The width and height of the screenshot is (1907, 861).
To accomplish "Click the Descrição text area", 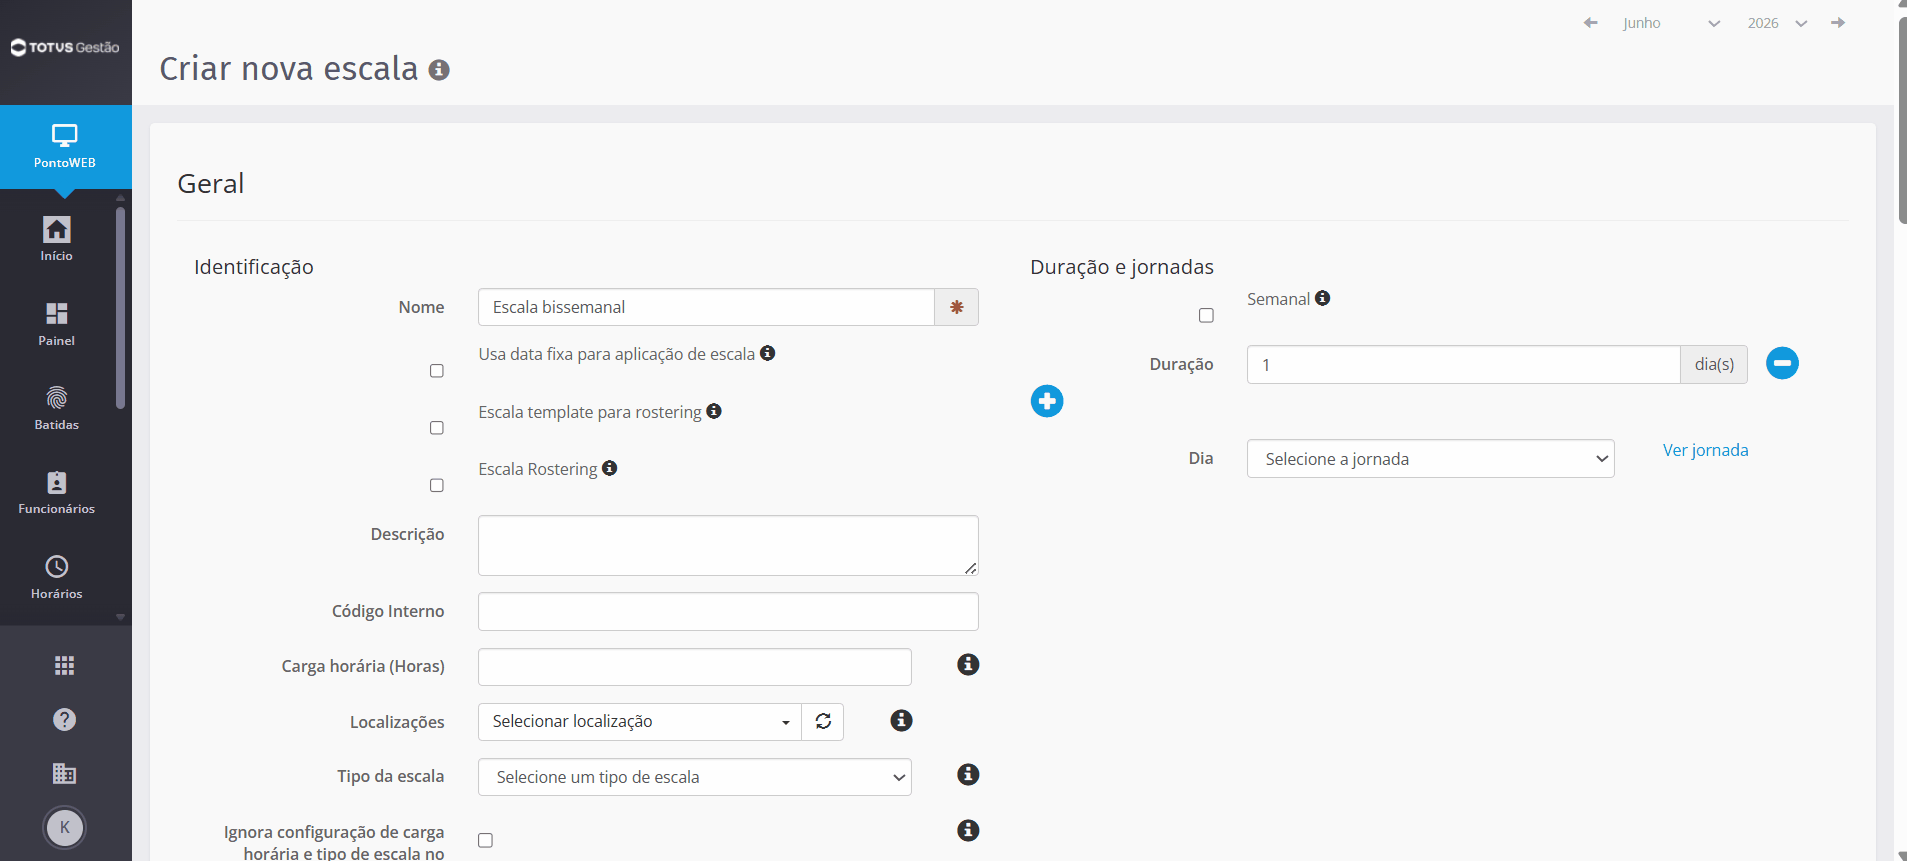I will click(728, 545).
